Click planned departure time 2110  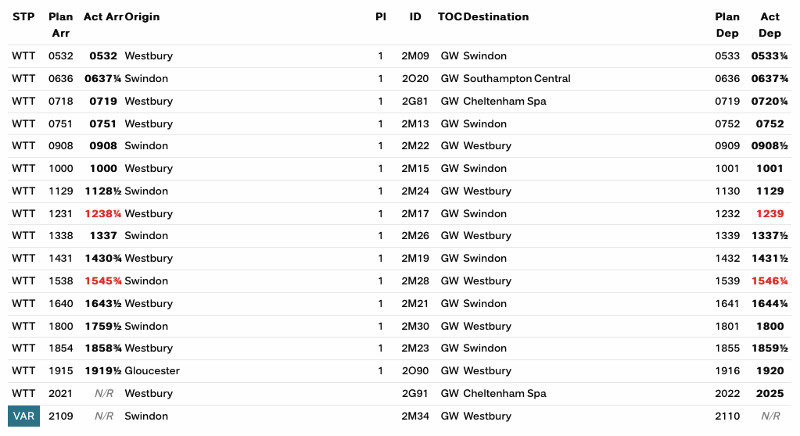(x=727, y=416)
